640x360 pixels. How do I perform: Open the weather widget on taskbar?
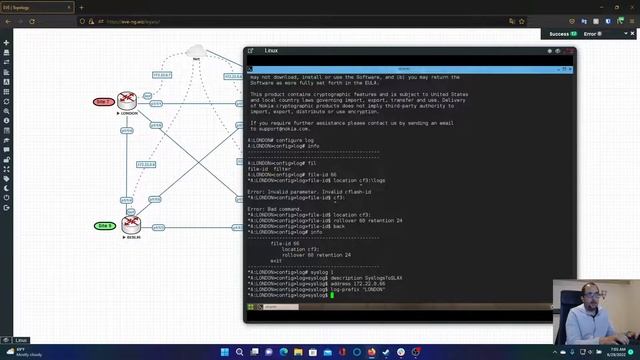coord(24,352)
